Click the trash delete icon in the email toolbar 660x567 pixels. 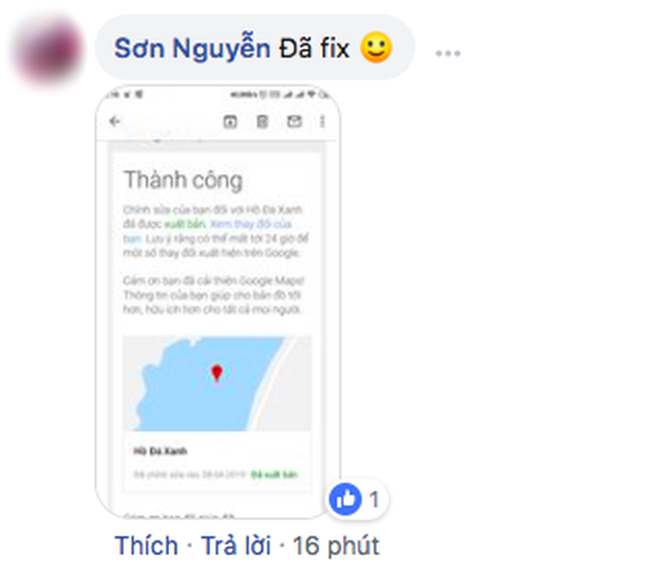point(262,122)
